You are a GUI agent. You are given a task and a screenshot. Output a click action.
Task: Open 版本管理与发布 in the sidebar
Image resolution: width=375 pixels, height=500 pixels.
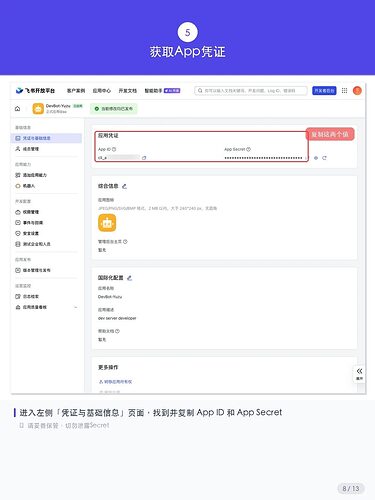pos(33,270)
